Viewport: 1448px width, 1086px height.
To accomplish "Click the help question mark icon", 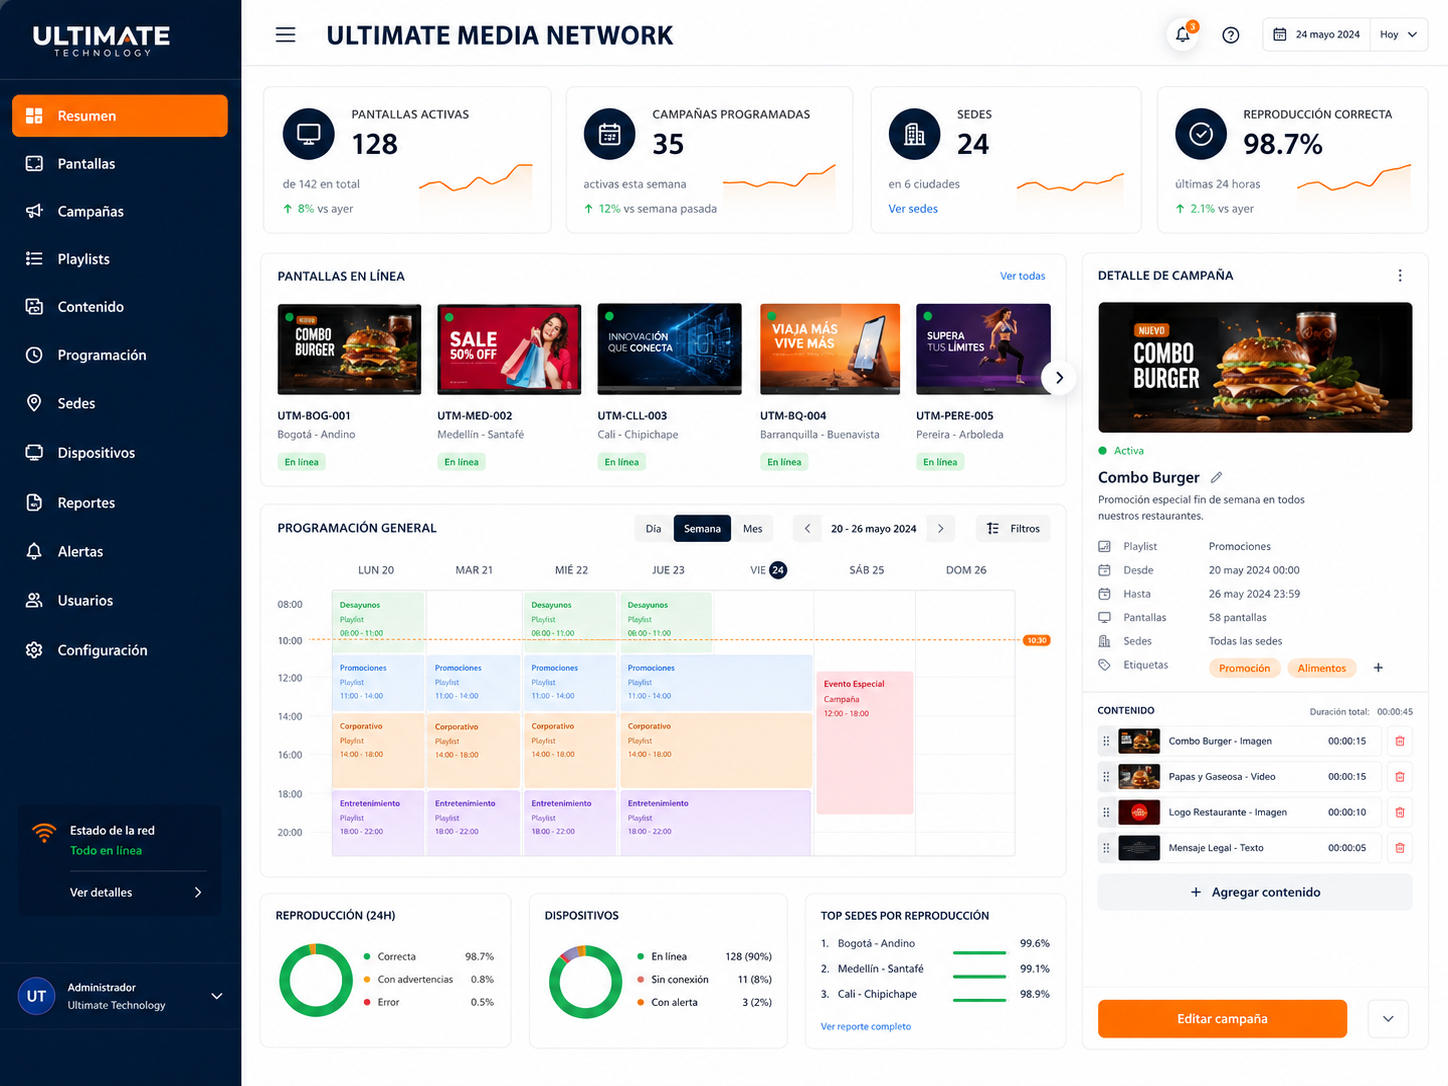I will click(1231, 35).
